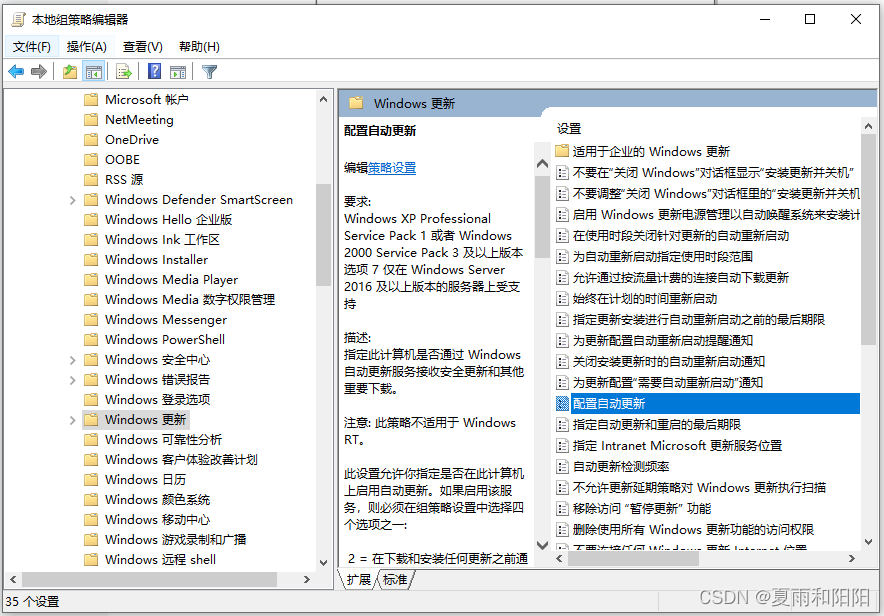Image resolution: width=884 pixels, height=616 pixels.
Task: Expand the Windows Defender SmartScreen node
Action: (72, 200)
